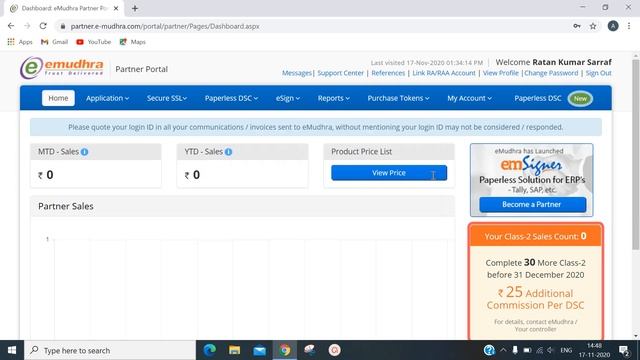Viewport: 640px width, 360px height.
Task: Click the battery tray icon
Action: tap(527, 350)
